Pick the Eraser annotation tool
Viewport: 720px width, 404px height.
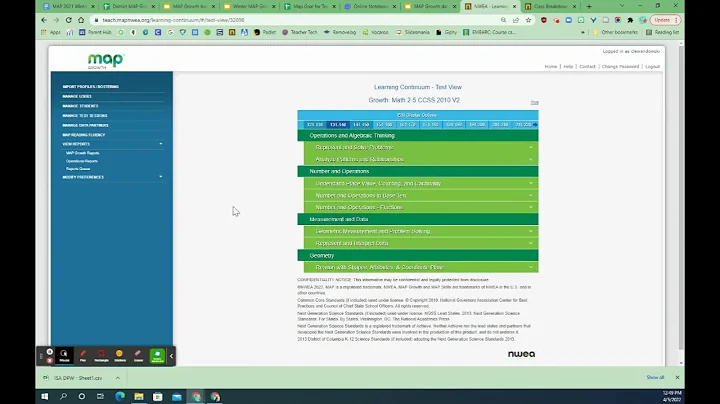pos(138,355)
